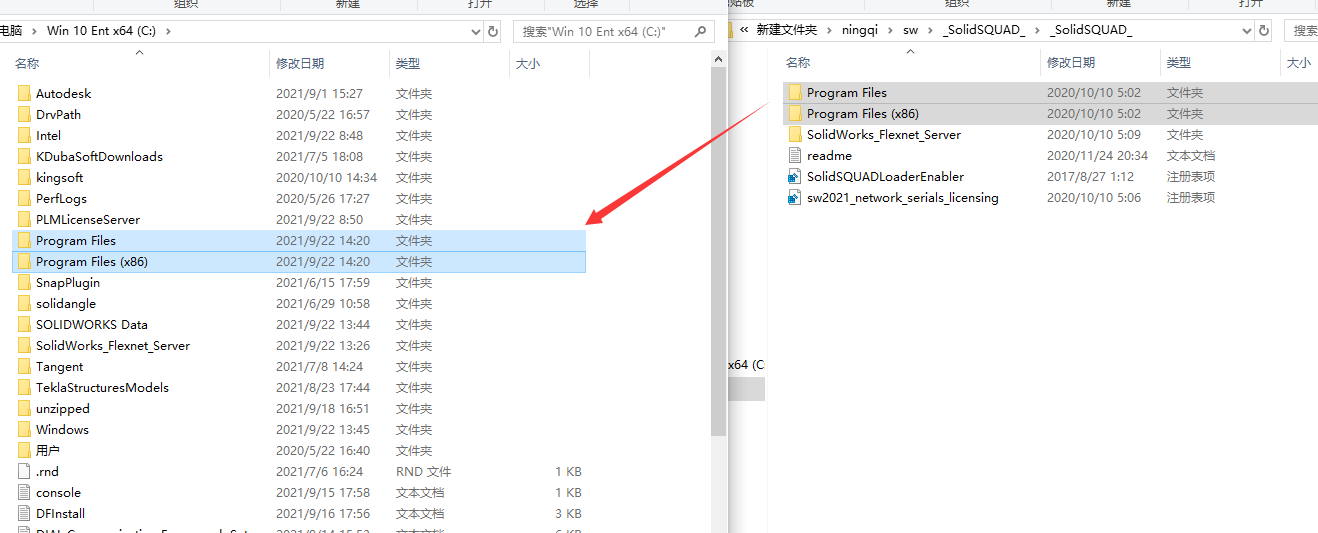Click the vertical scrollbar in C: drive window
Viewport: 1318px width, 533px height.
(x=718, y=250)
